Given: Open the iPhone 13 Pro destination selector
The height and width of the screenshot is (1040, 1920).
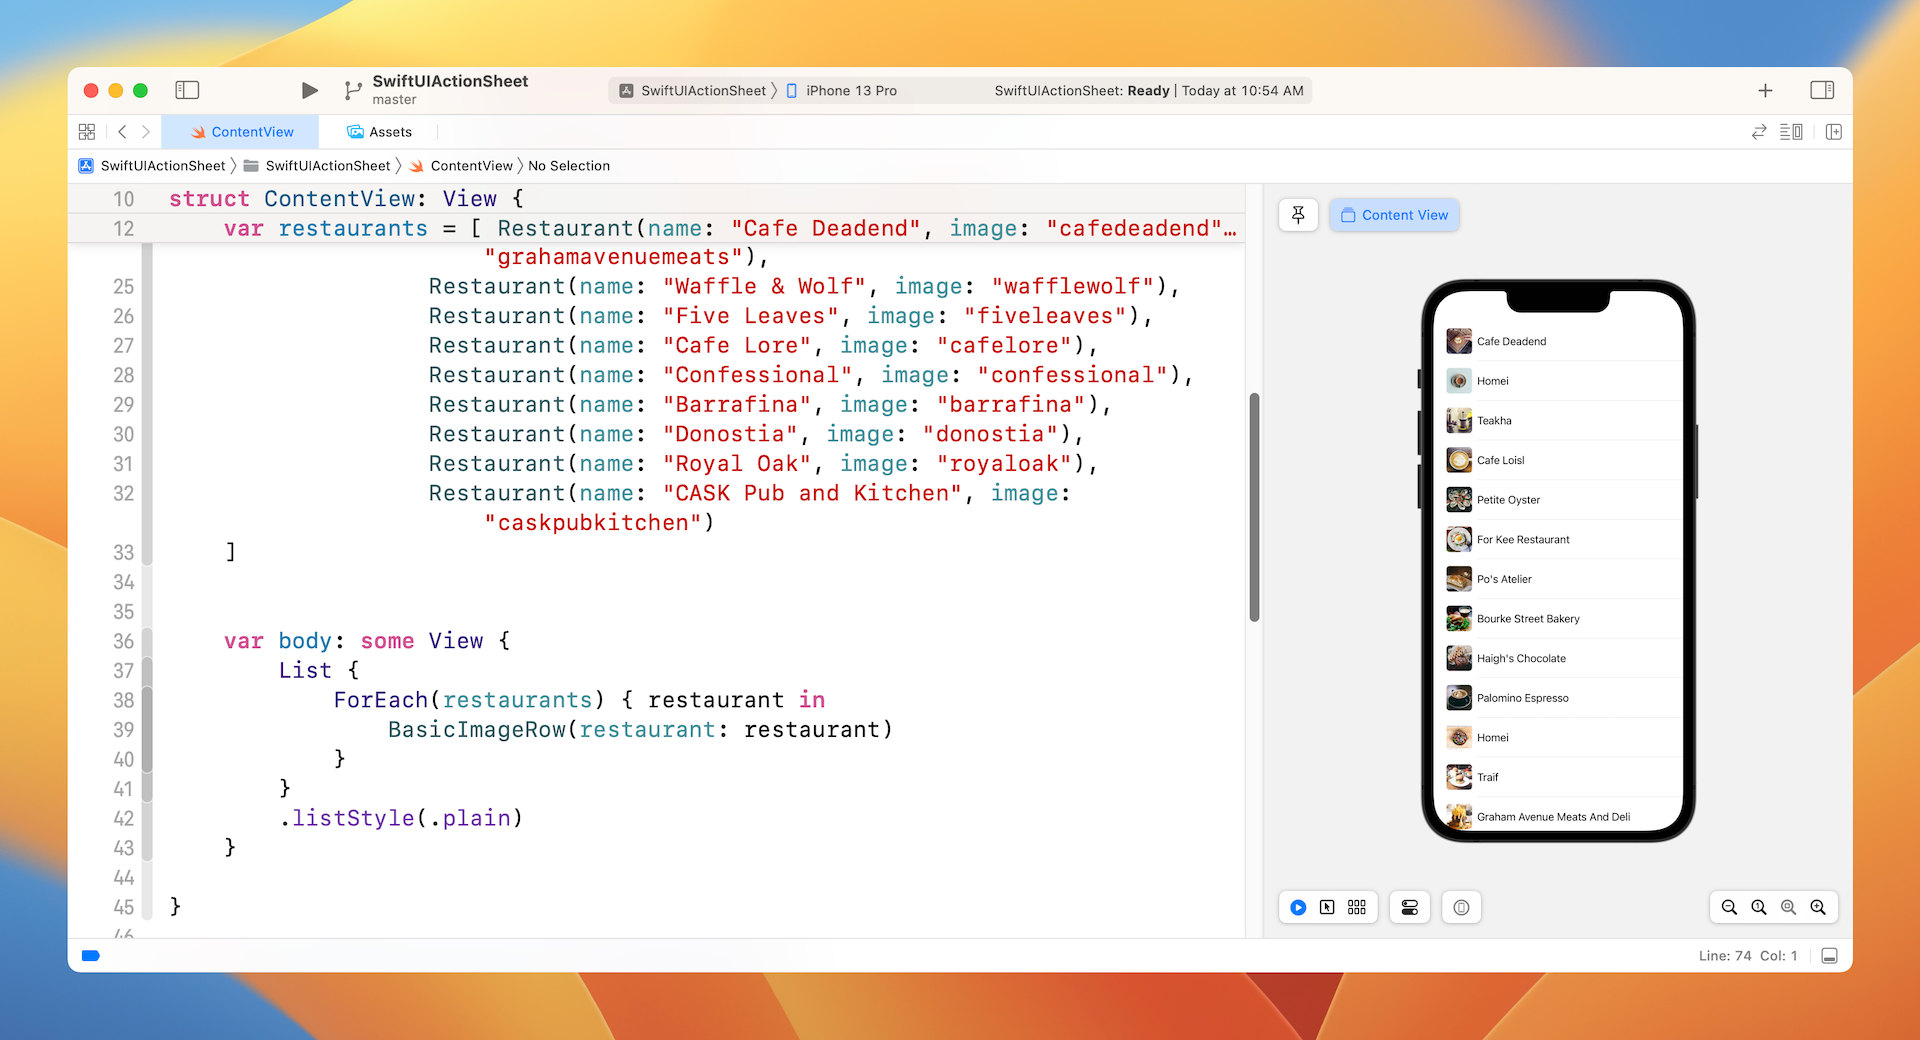Looking at the screenshot, I should [850, 90].
